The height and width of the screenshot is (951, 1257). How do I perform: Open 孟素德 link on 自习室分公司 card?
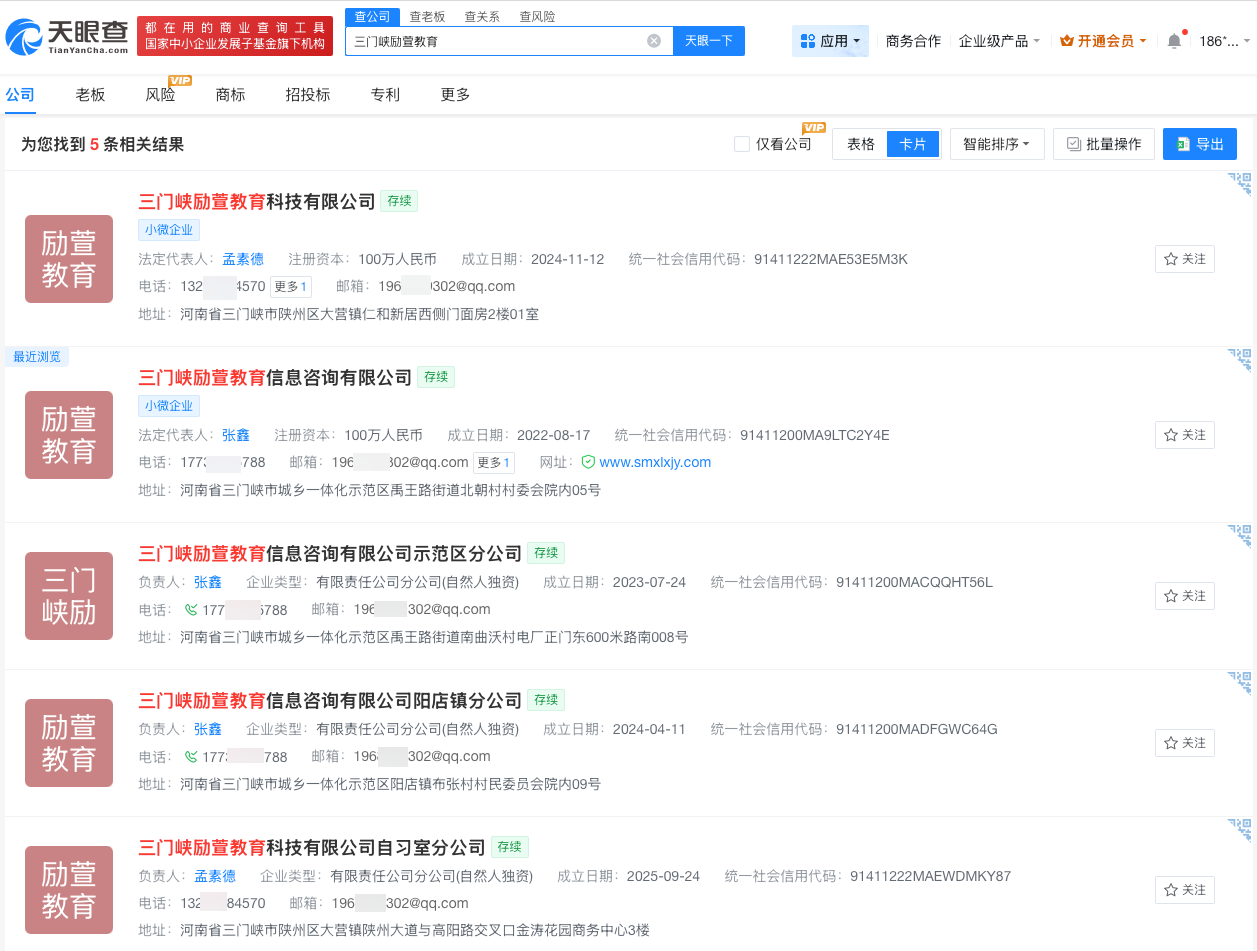[215, 876]
